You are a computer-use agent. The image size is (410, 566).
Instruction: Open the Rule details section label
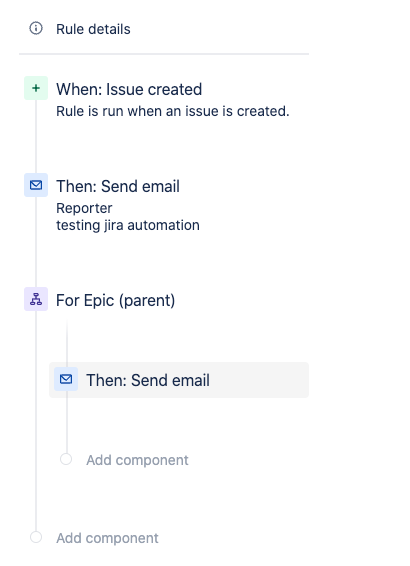coord(93,29)
